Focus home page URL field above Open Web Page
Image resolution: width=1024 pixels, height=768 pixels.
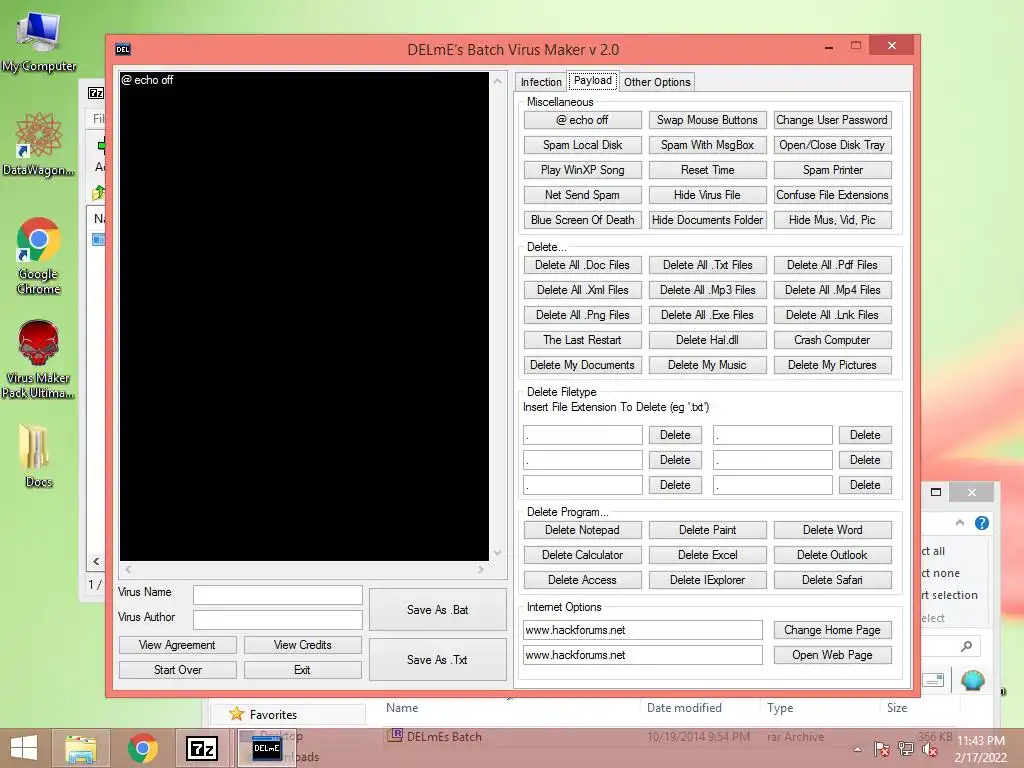click(x=643, y=630)
